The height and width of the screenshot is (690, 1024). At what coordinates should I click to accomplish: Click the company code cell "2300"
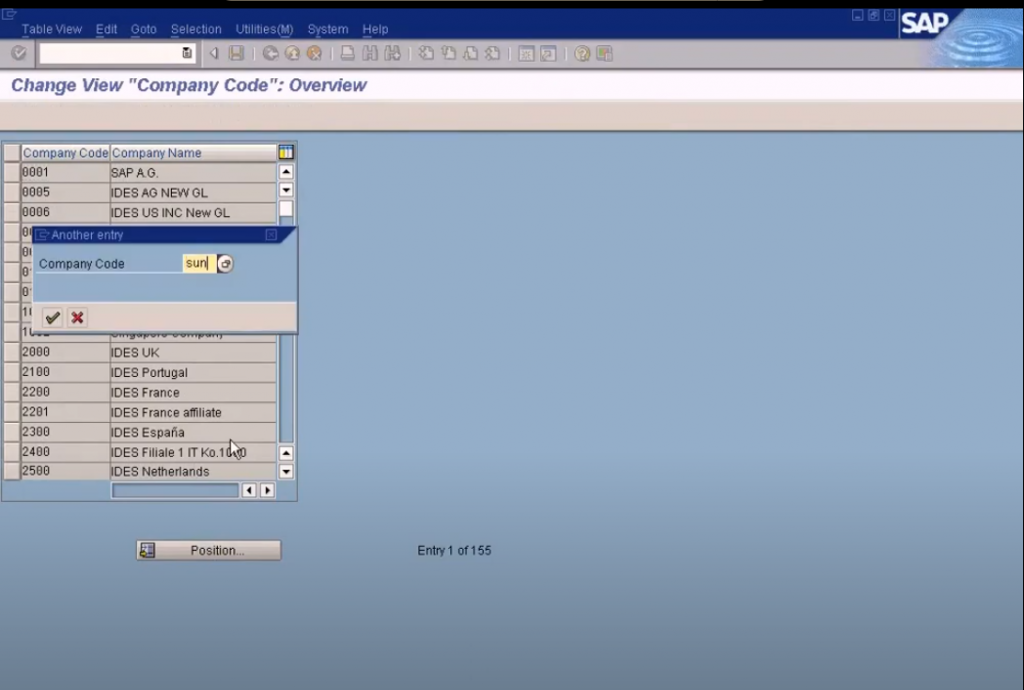click(x=65, y=432)
